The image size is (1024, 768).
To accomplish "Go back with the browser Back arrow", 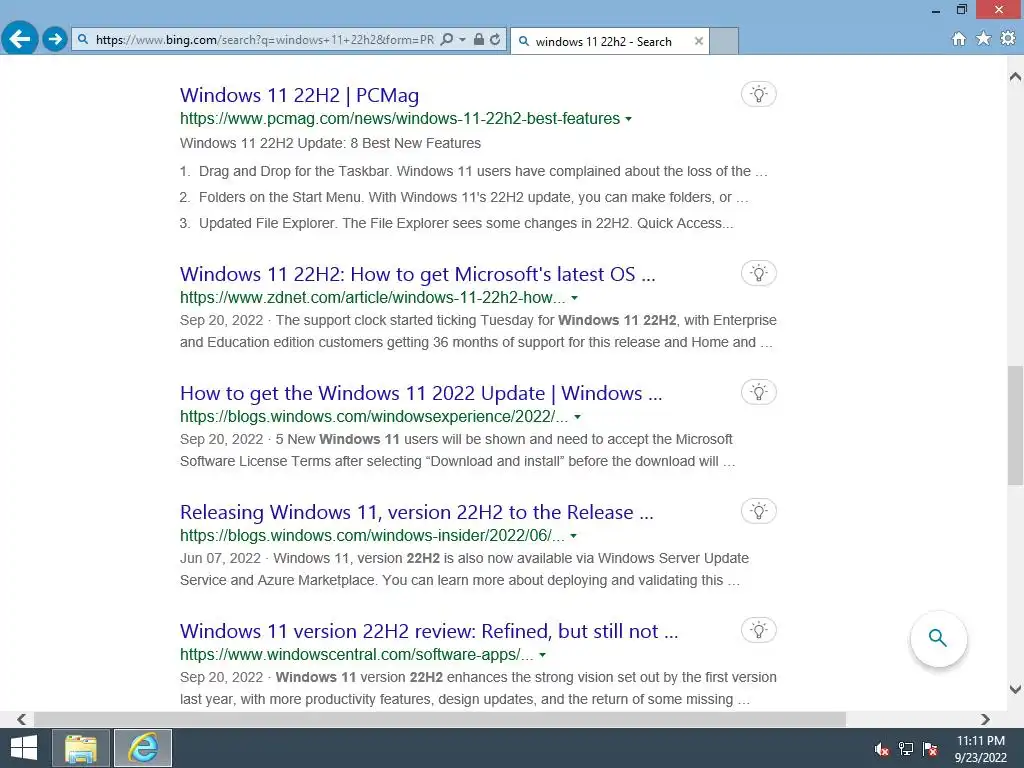I will (20, 39).
